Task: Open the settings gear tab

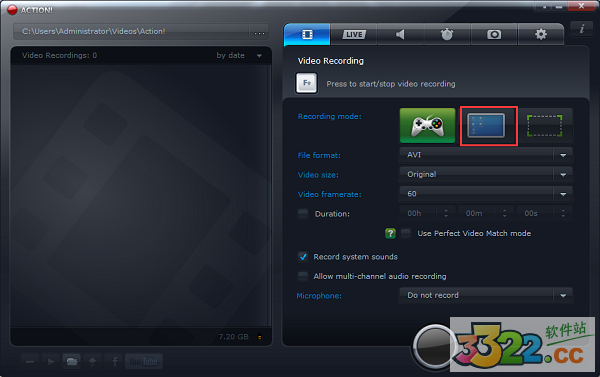Action: pyautogui.click(x=541, y=34)
